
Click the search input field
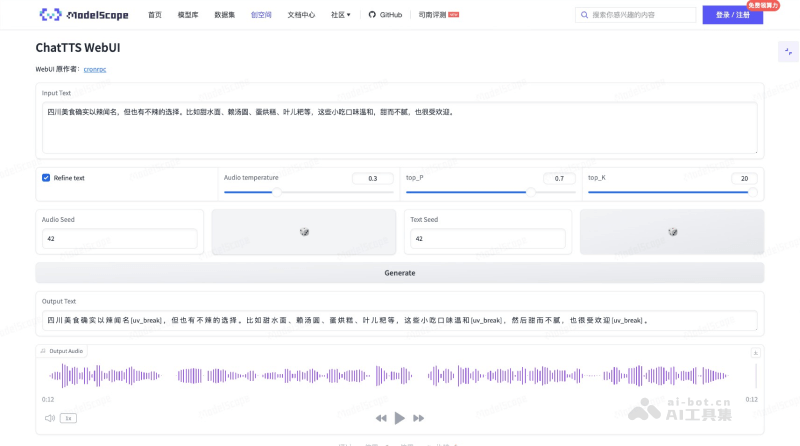click(642, 15)
